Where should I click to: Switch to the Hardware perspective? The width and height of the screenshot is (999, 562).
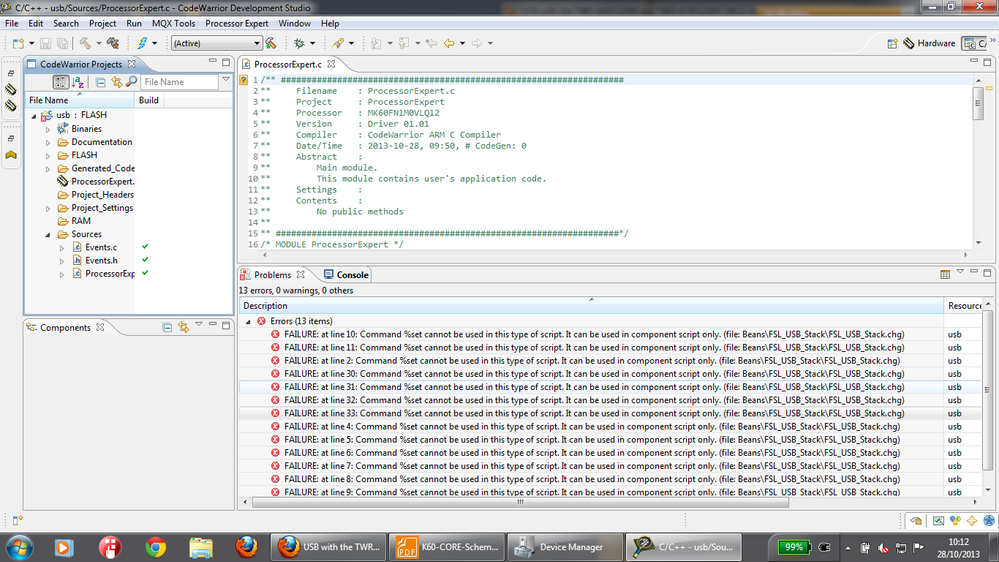click(929, 43)
